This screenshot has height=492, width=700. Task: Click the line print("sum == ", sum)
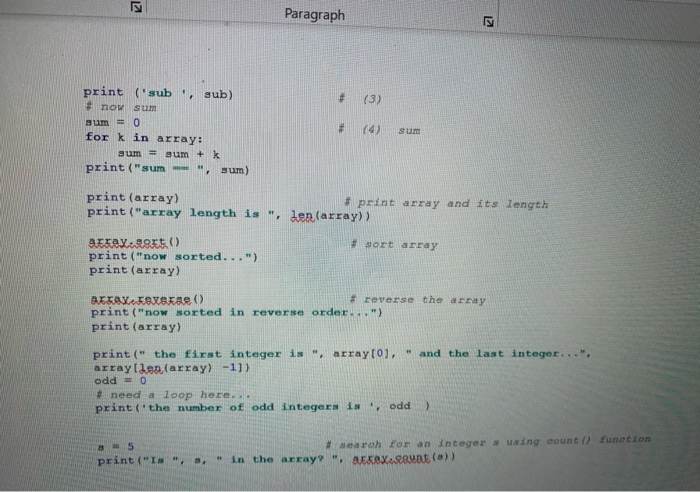click(167, 169)
